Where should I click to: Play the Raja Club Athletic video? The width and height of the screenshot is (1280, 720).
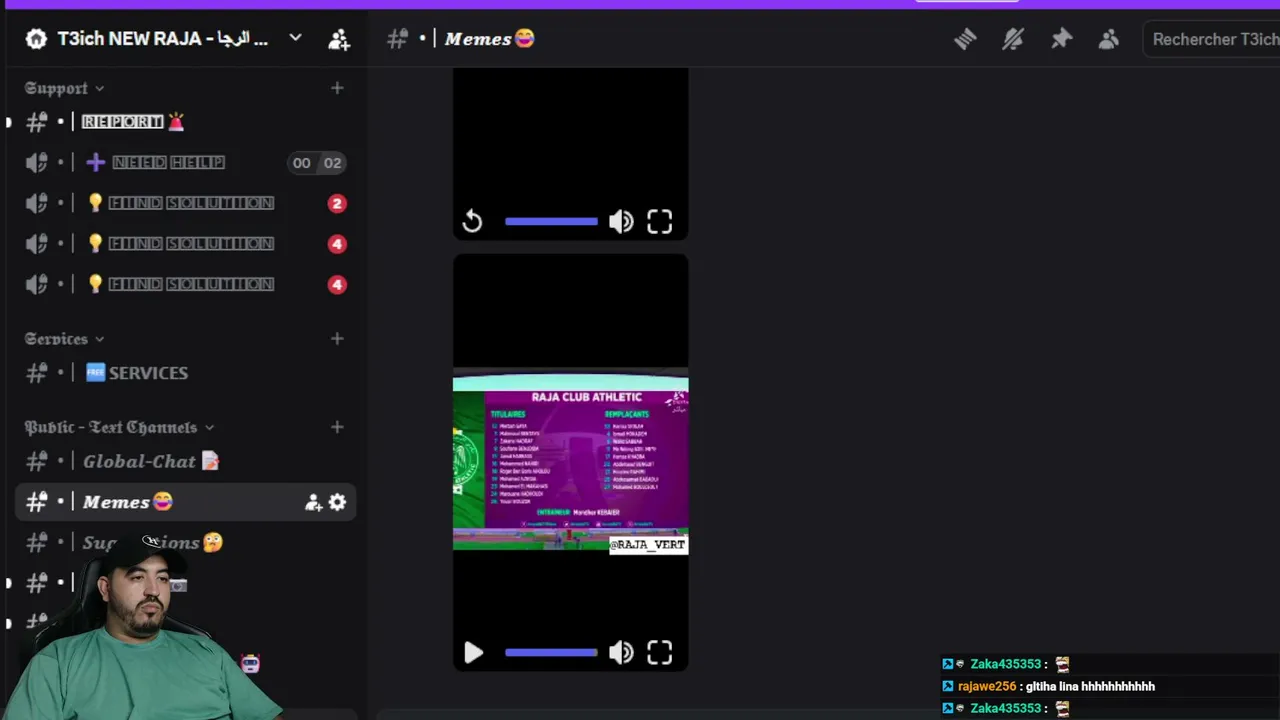[473, 653]
